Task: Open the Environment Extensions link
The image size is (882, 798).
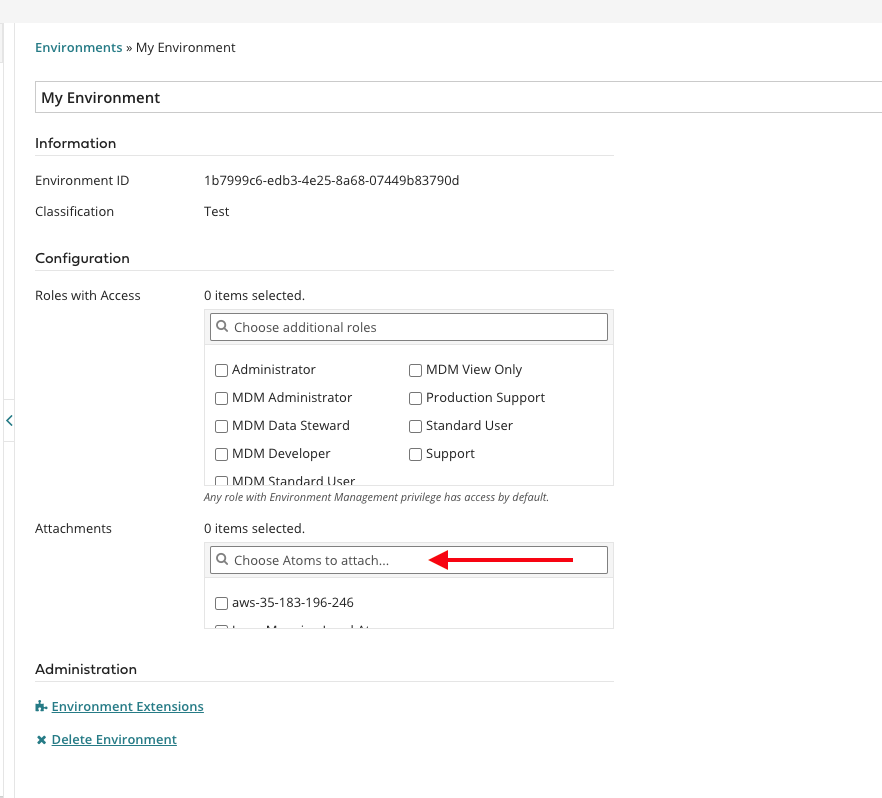Action: (x=127, y=706)
